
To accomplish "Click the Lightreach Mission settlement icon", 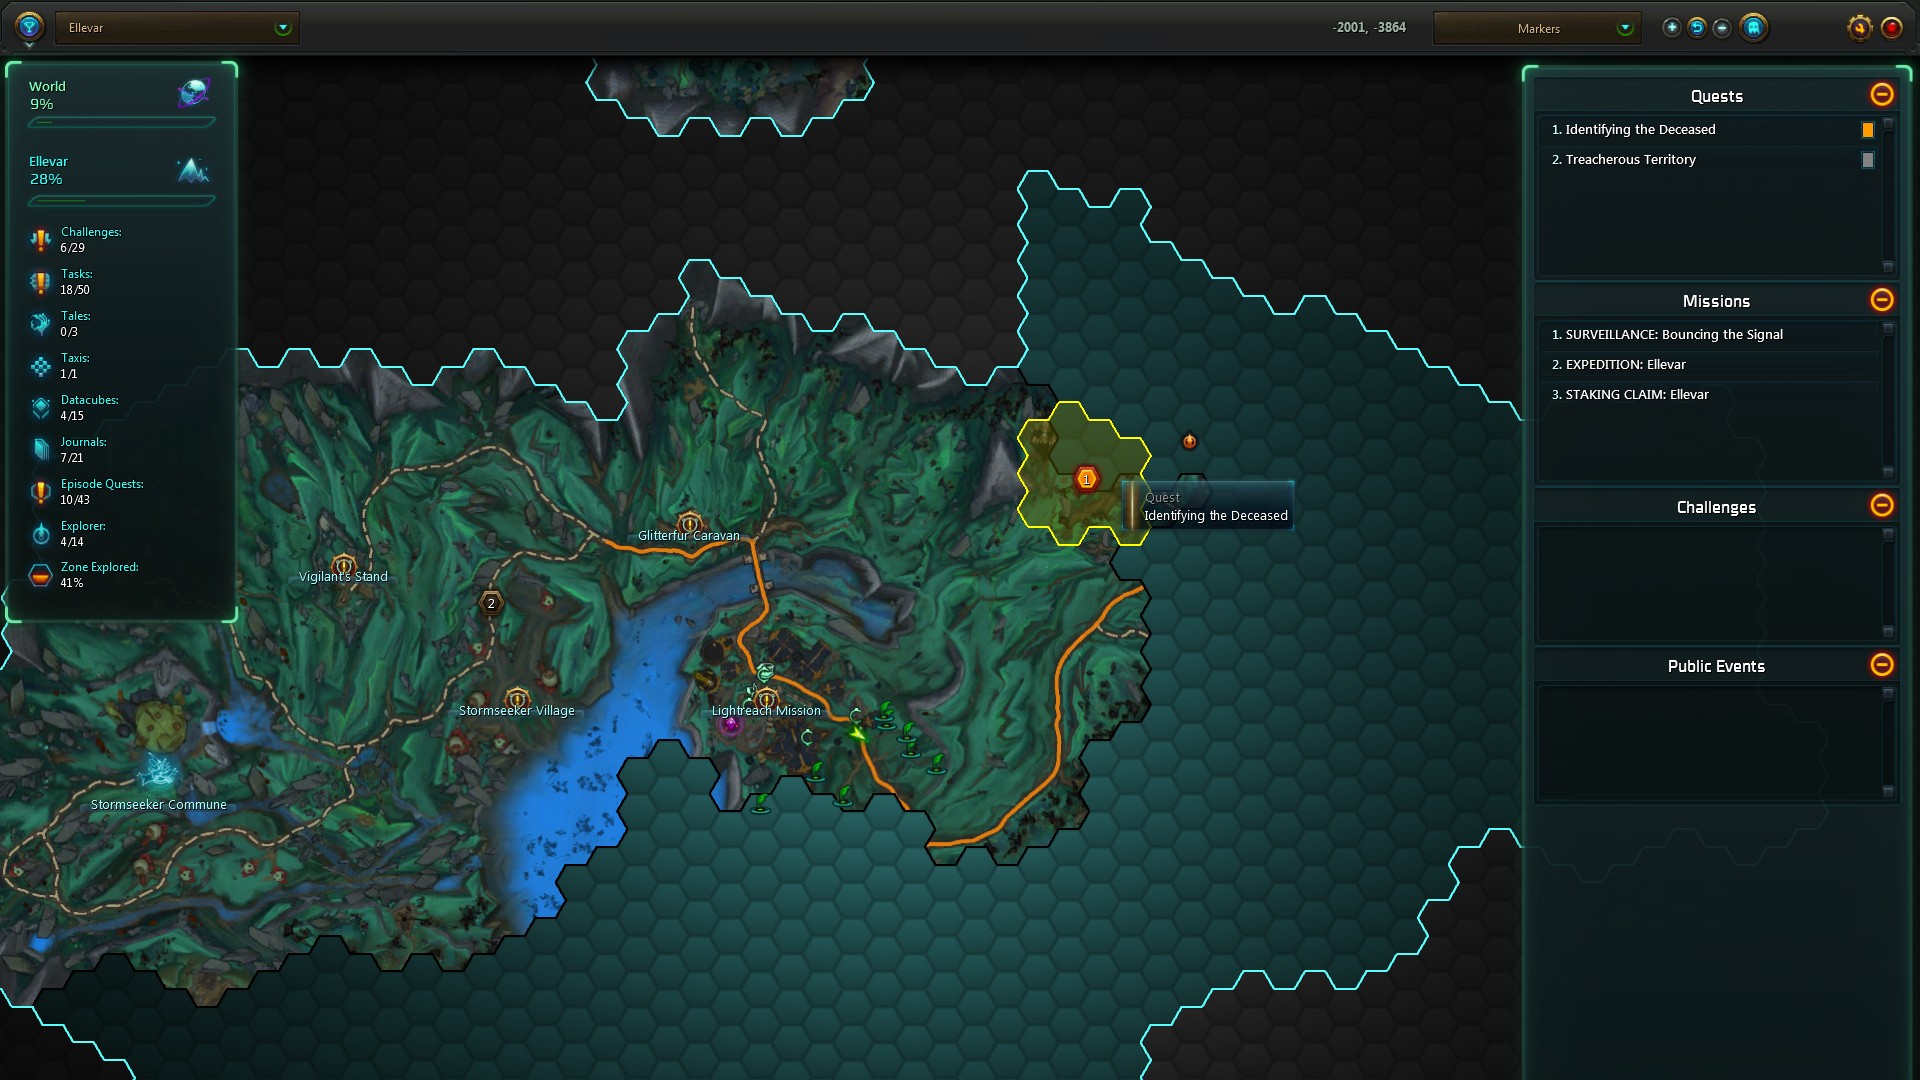I will [766, 699].
